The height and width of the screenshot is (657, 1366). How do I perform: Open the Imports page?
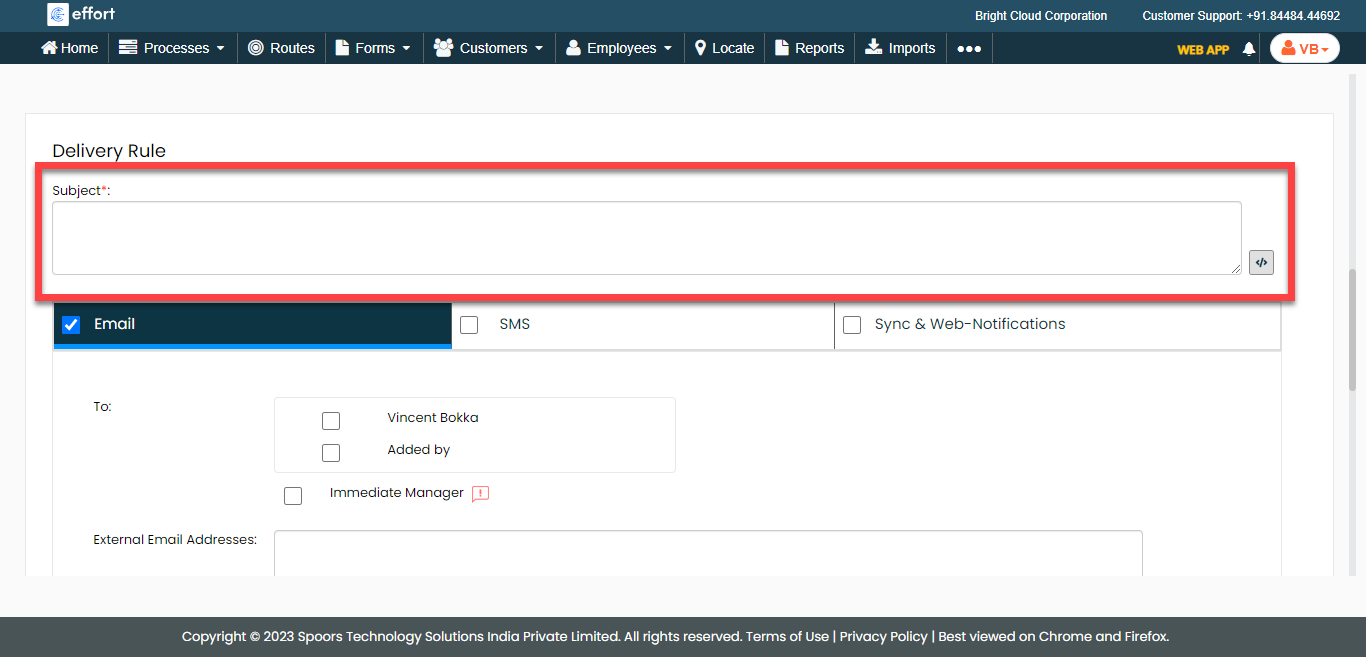900,48
